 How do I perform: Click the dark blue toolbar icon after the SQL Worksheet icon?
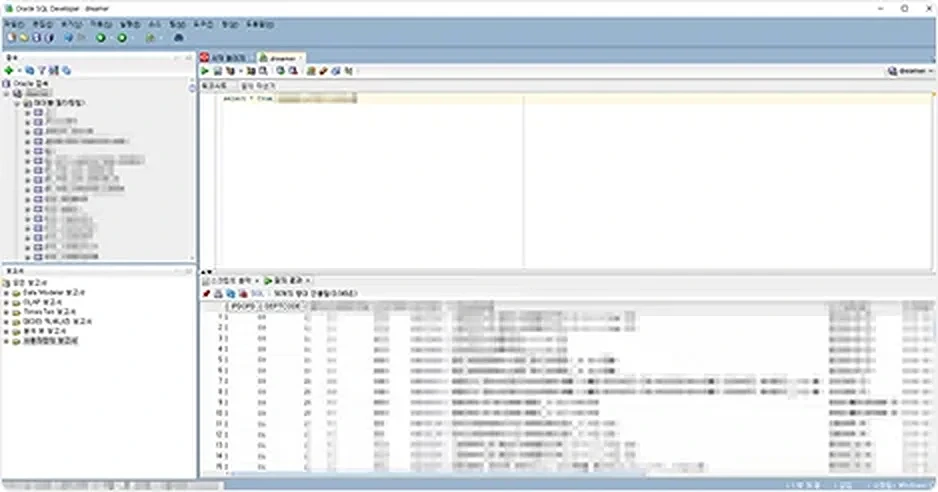pos(178,38)
